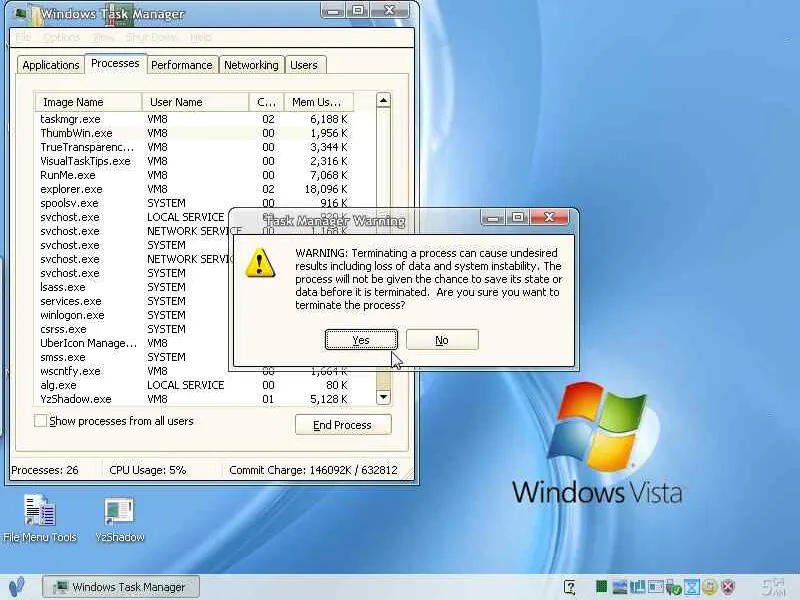The width and height of the screenshot is (800, 600).
Task: Open the File Menu Tools desktop shortcut
Action: (40, 518)
